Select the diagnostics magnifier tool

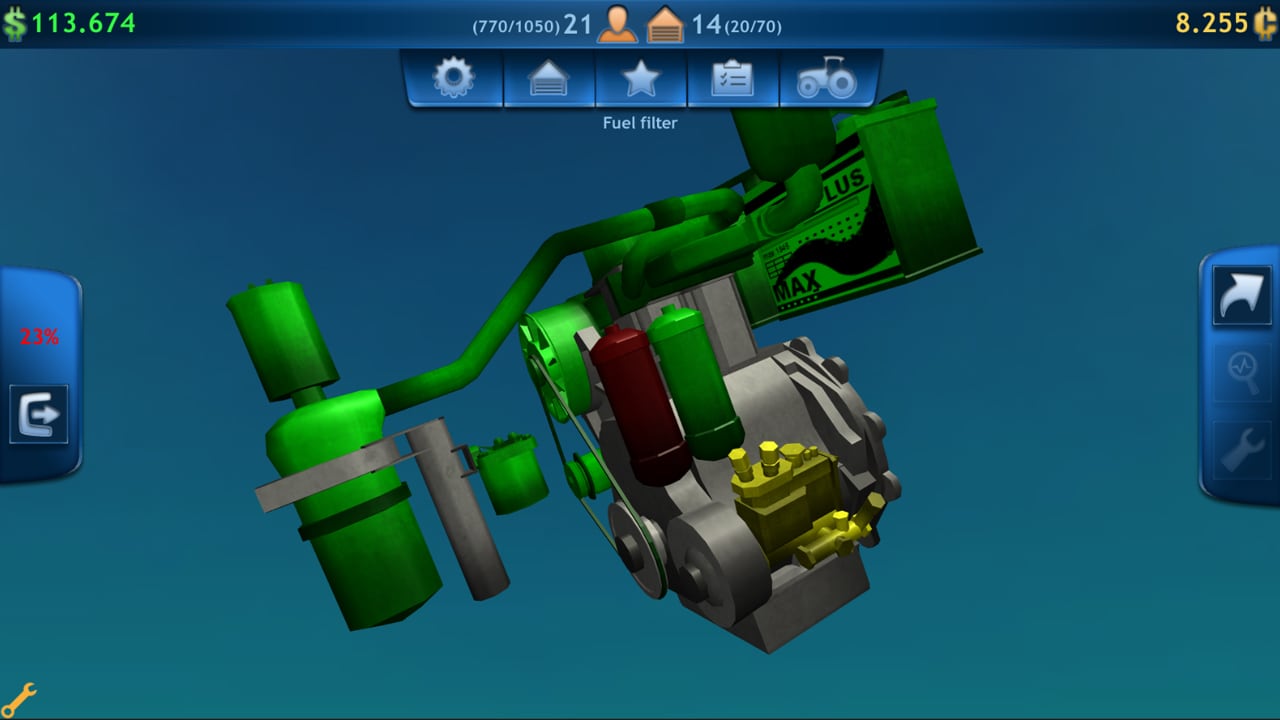point(1240,370)
